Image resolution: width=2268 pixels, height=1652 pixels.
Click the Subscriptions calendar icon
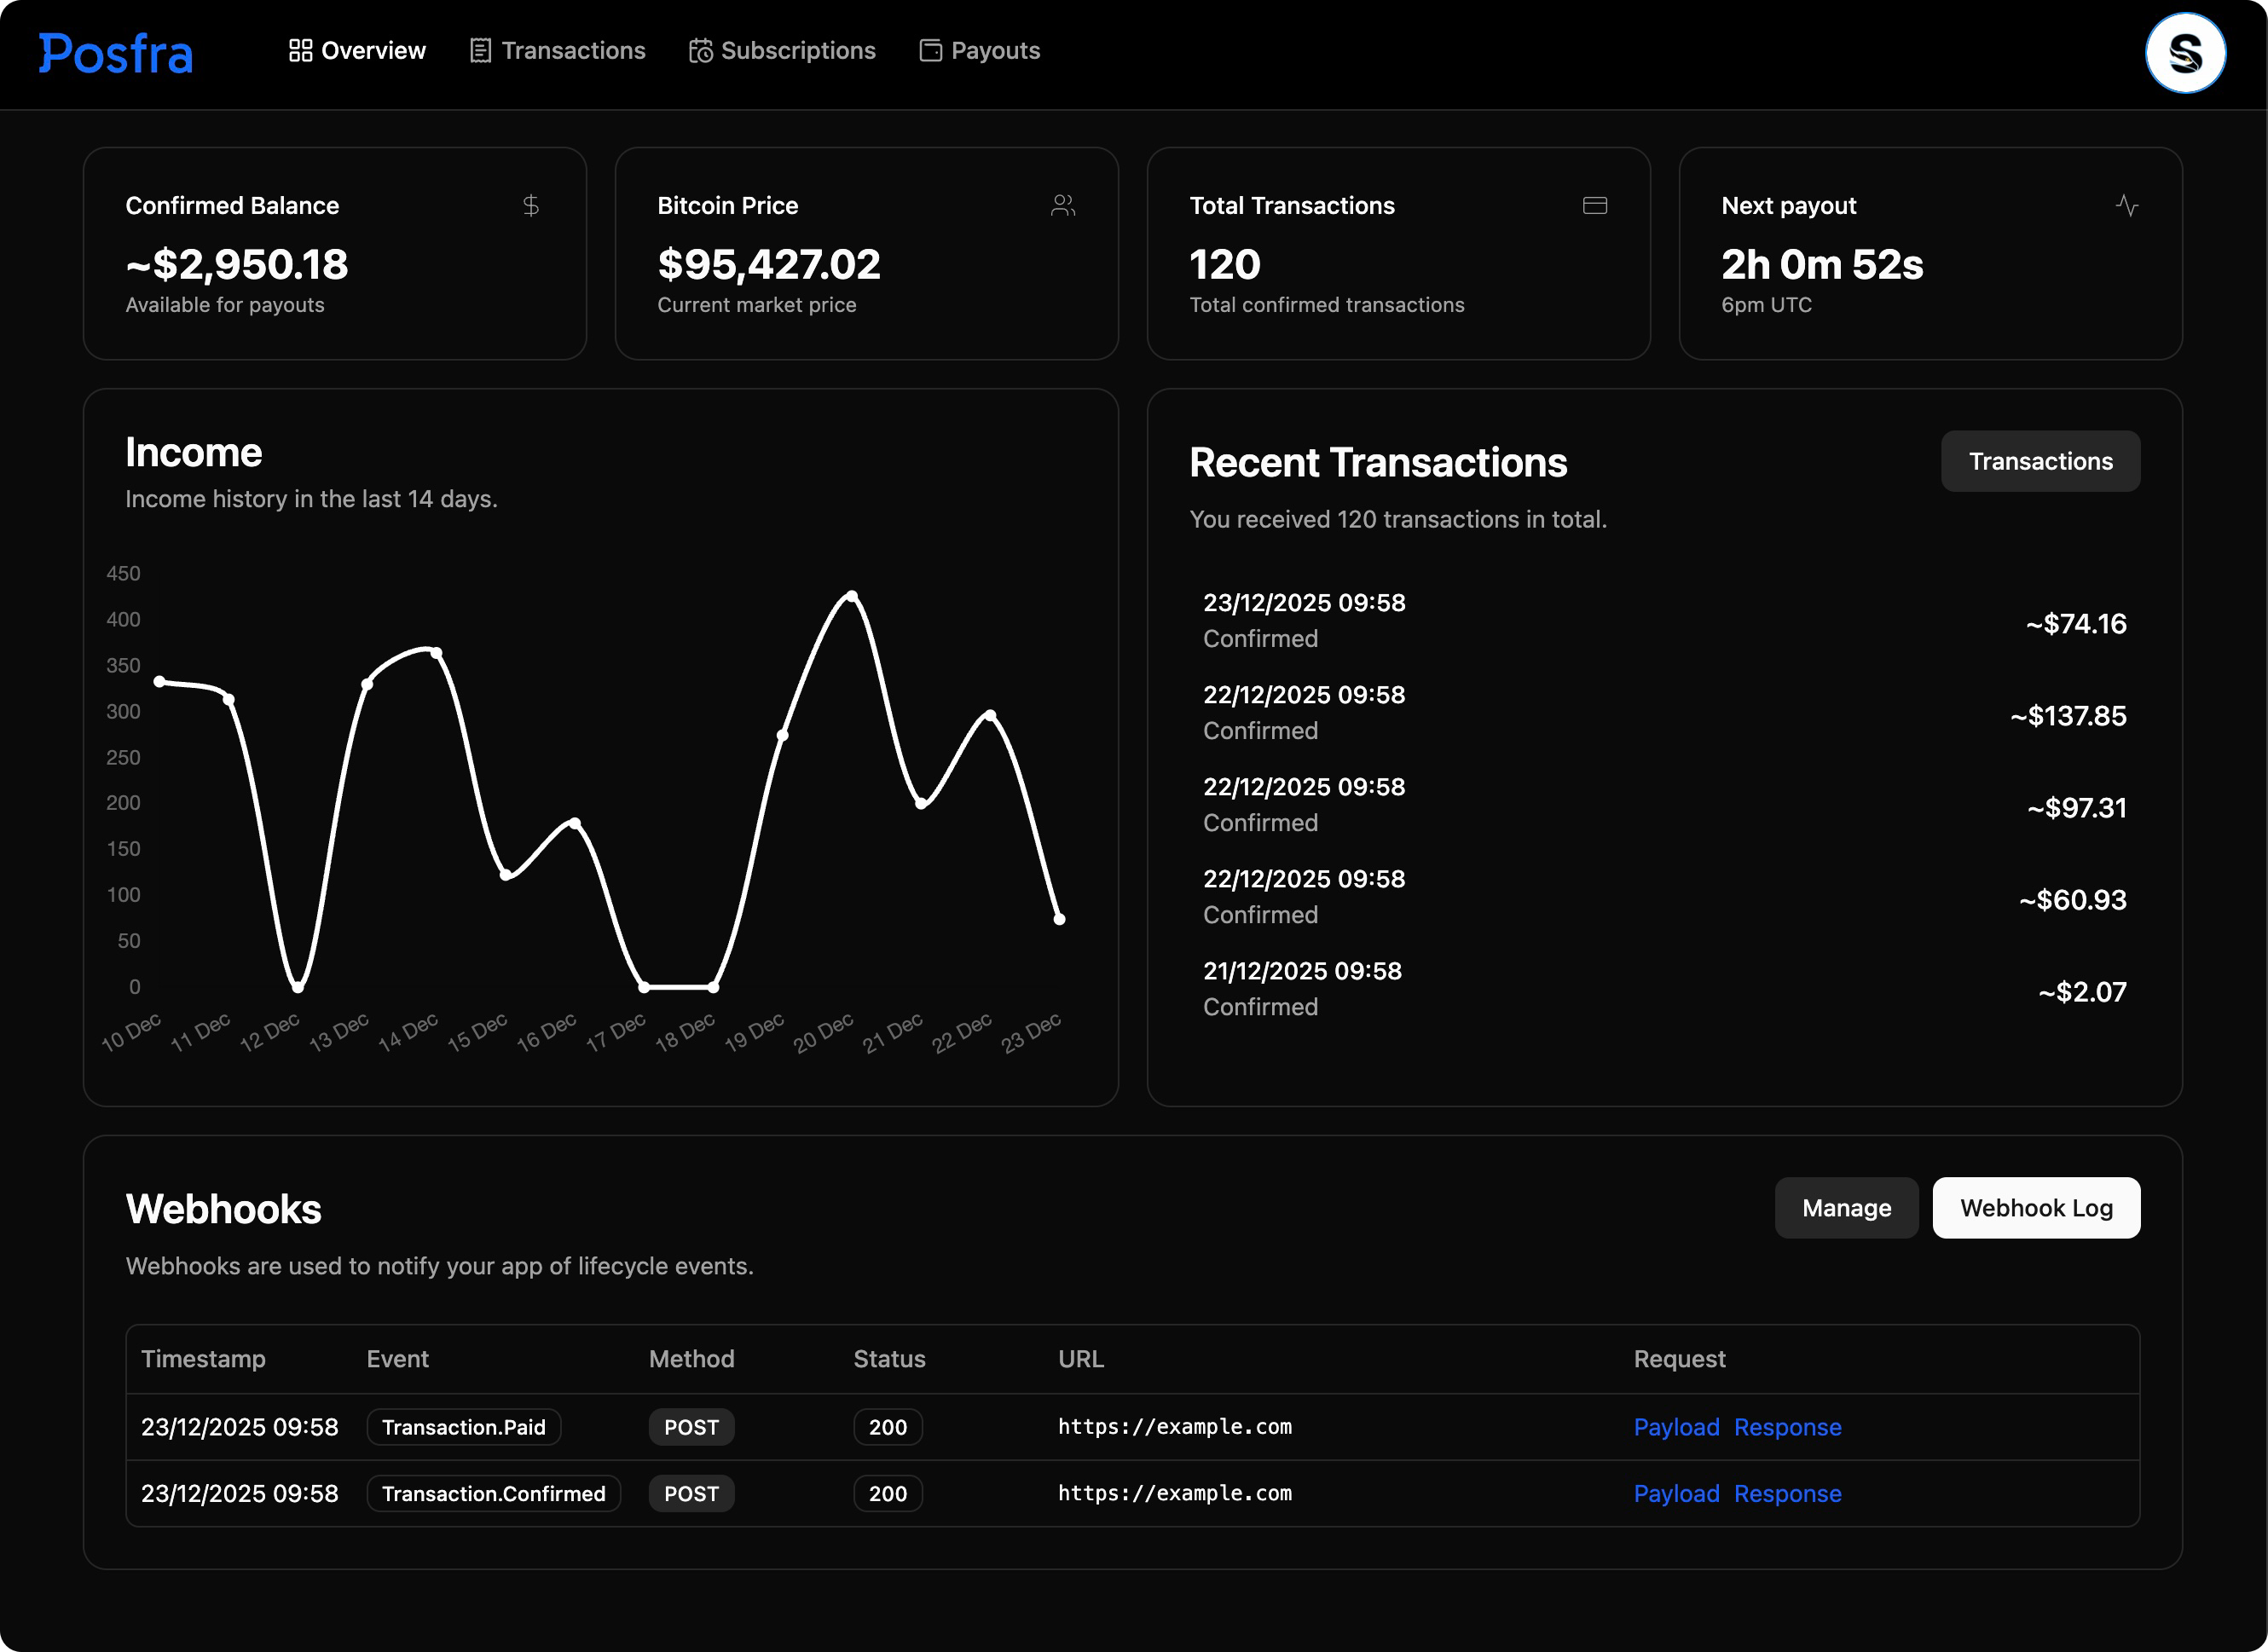[701, 51]
